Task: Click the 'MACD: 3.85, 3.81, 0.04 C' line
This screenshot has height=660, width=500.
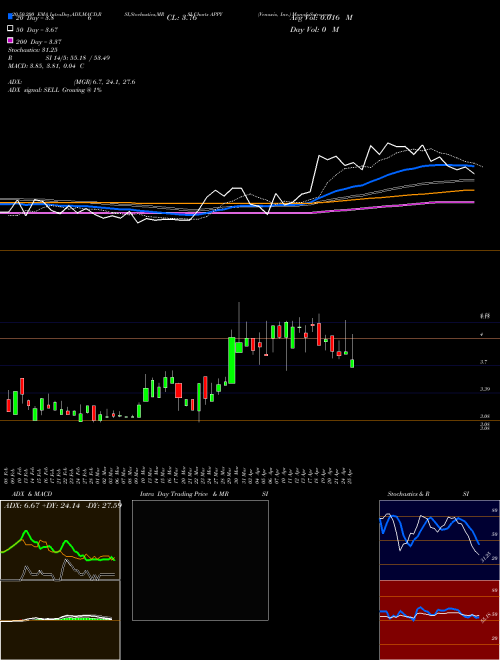Action: (x=46, y=66)
